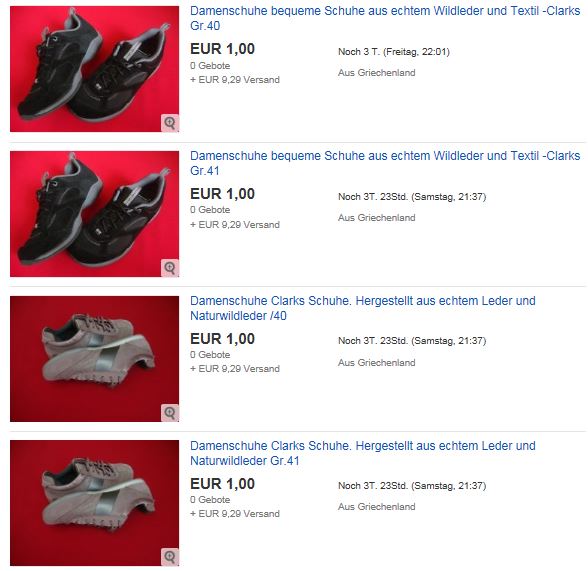
Task: Click EUR 1,00 price of Naturwildleder Gr.41 listing
Action: click(222, 484)
